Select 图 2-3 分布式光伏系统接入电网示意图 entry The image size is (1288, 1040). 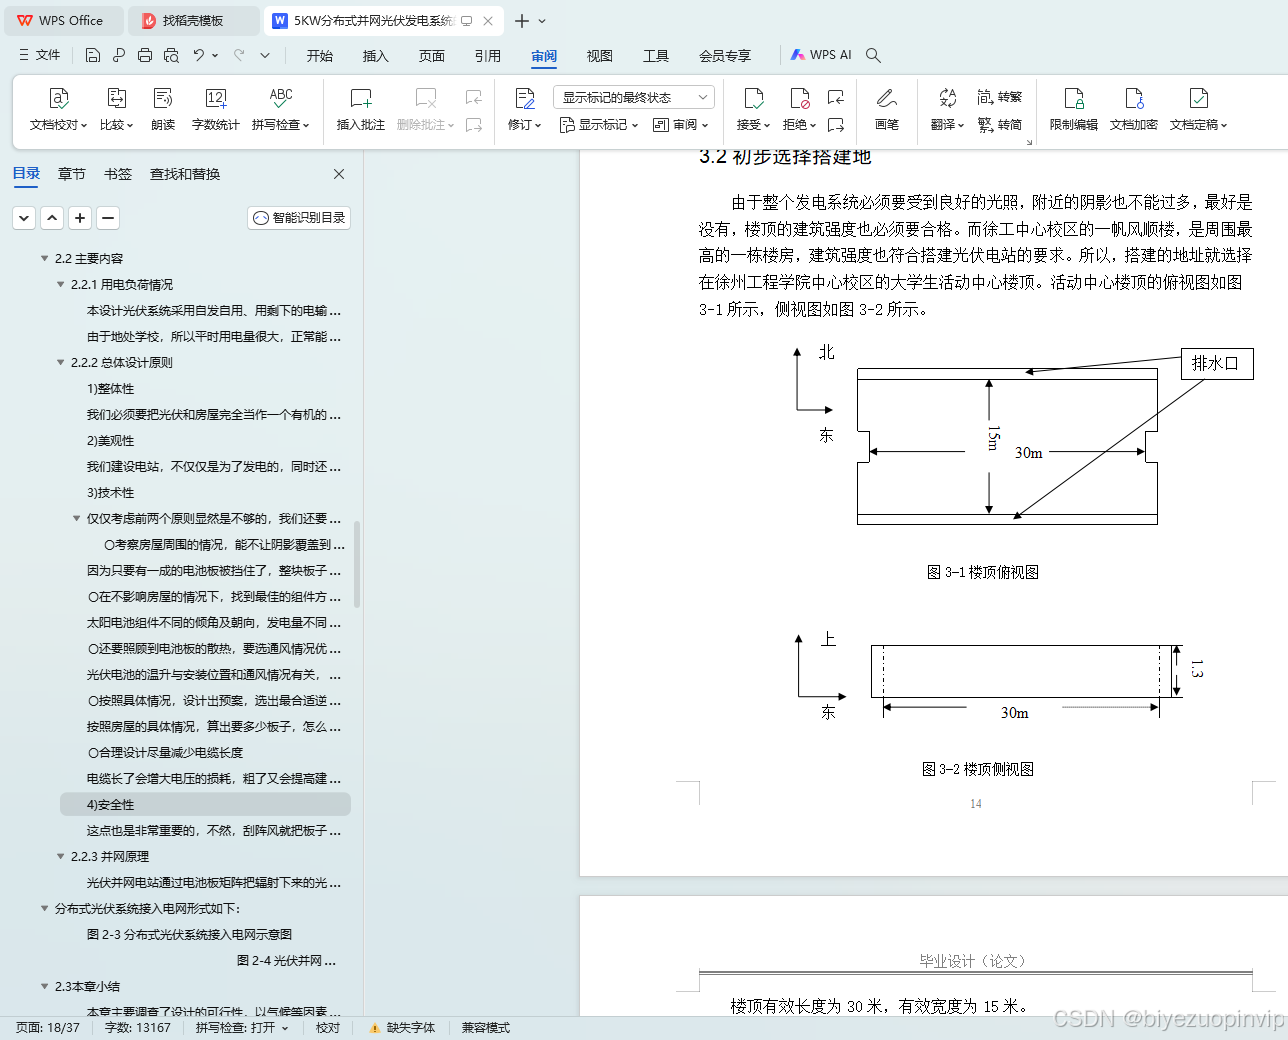189,935
